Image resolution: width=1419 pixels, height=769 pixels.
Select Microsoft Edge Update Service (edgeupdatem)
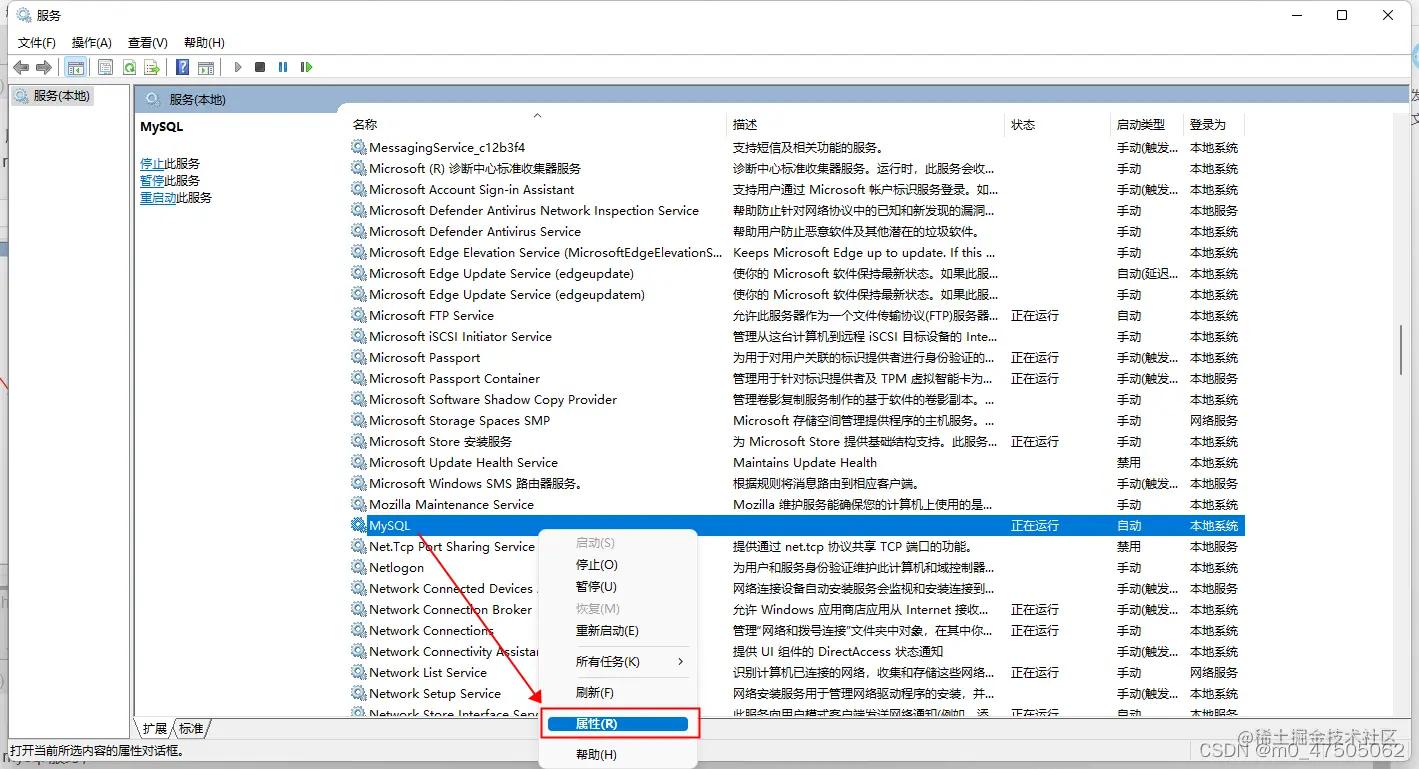(796, 294)
